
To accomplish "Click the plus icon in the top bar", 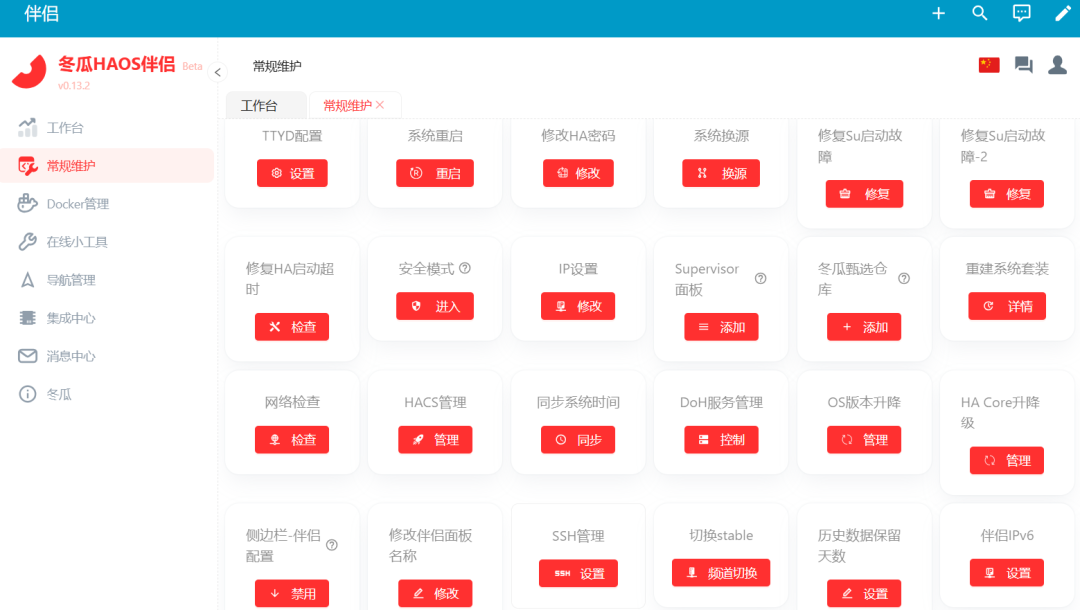I will [x=938, y=13].
